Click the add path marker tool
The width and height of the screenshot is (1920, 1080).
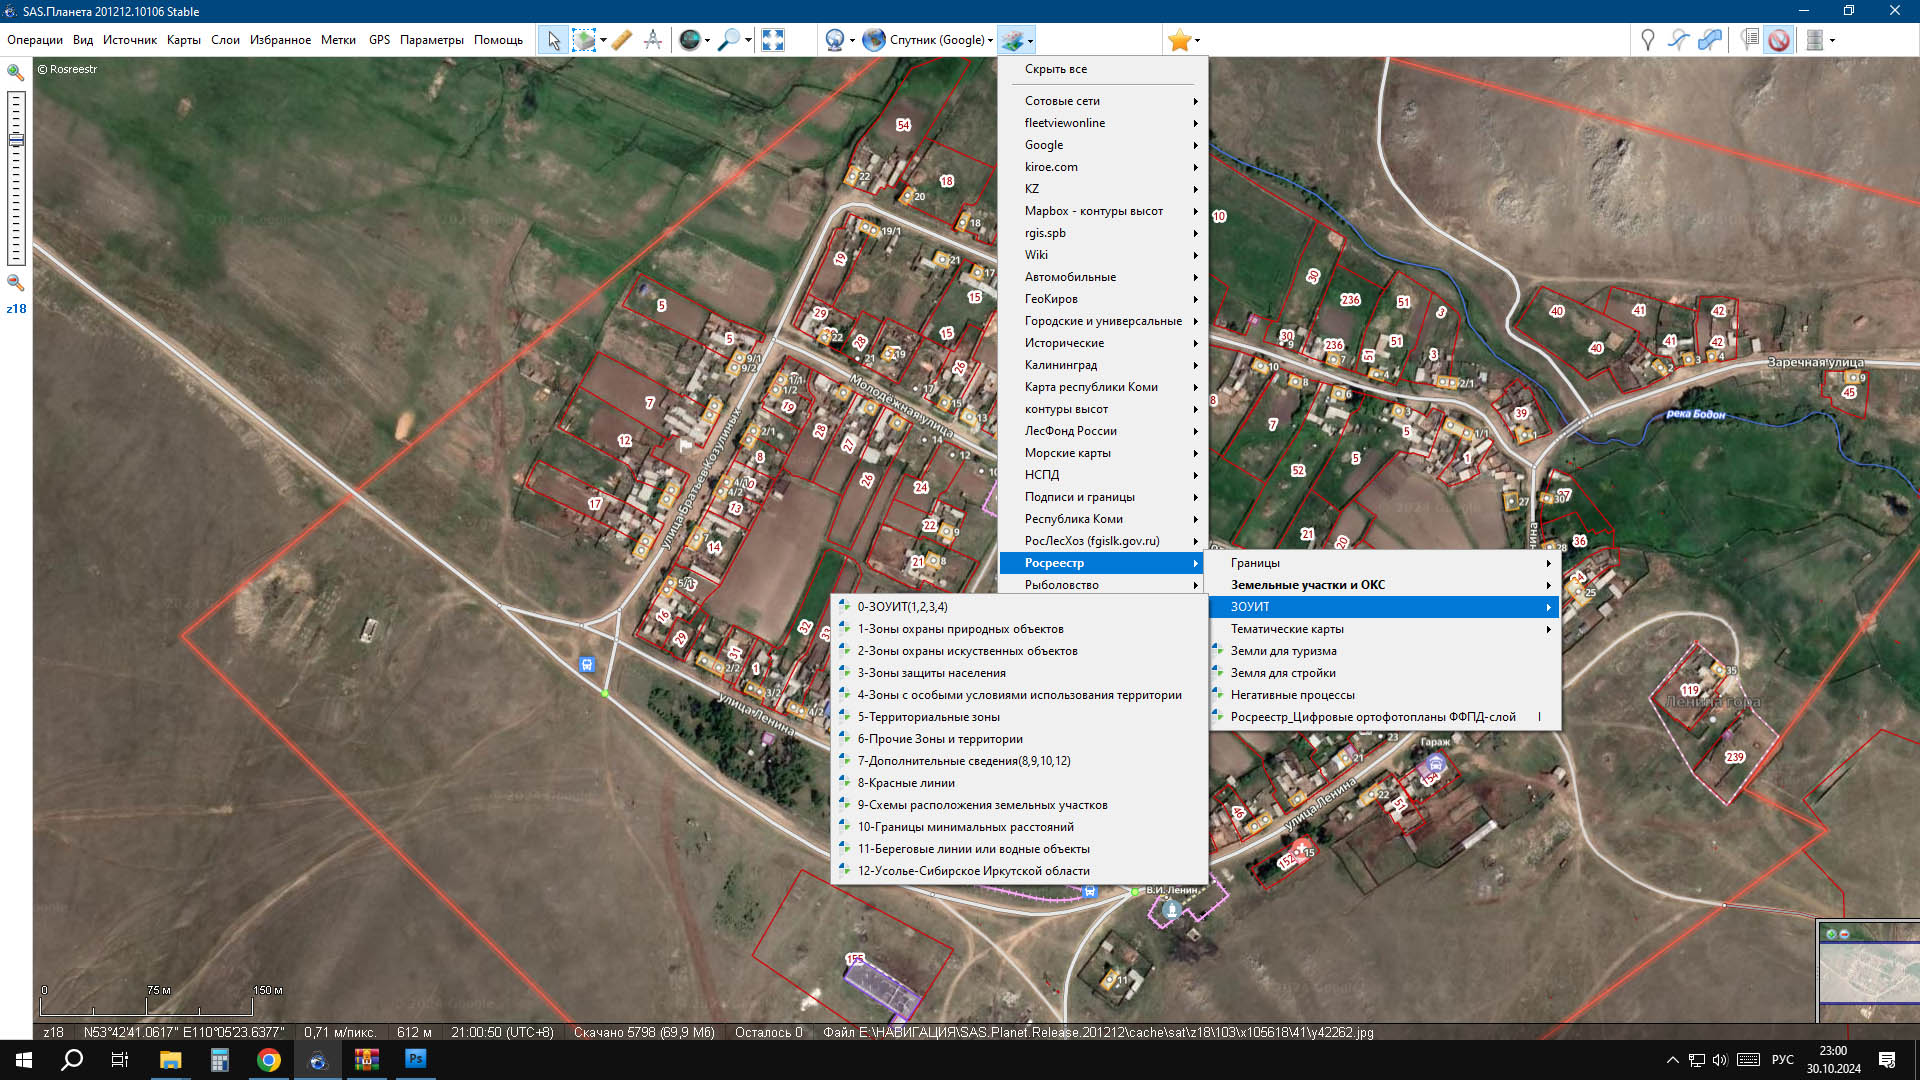(1679, 40)
